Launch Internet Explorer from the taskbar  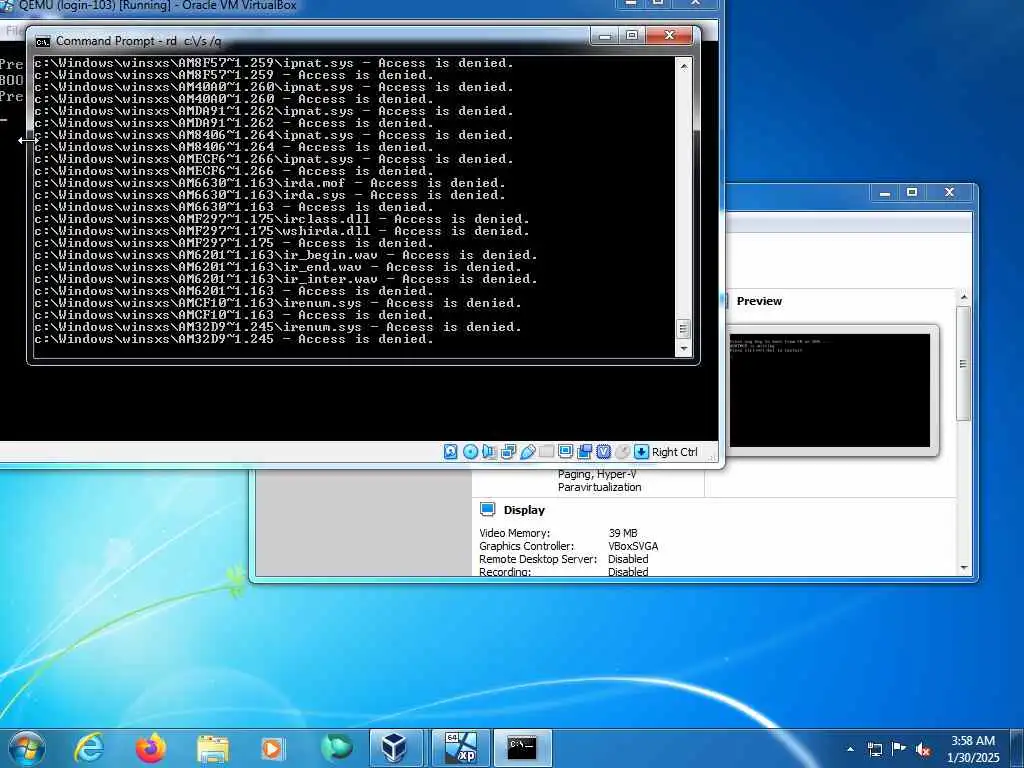(88, 748)
